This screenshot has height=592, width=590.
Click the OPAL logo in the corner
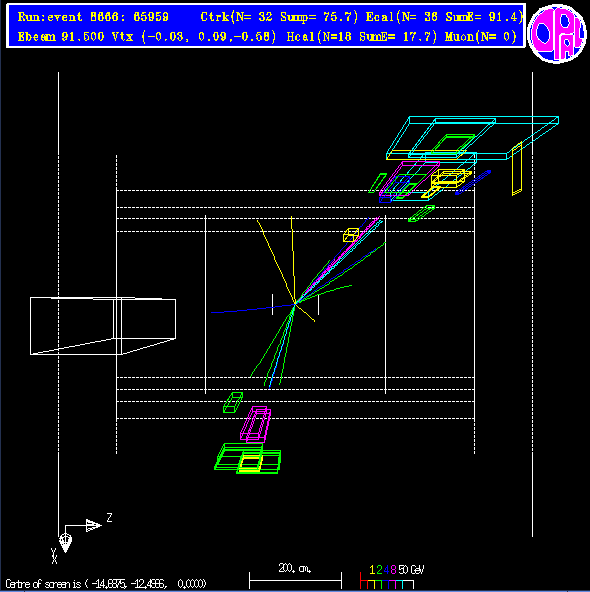point(557,34)
